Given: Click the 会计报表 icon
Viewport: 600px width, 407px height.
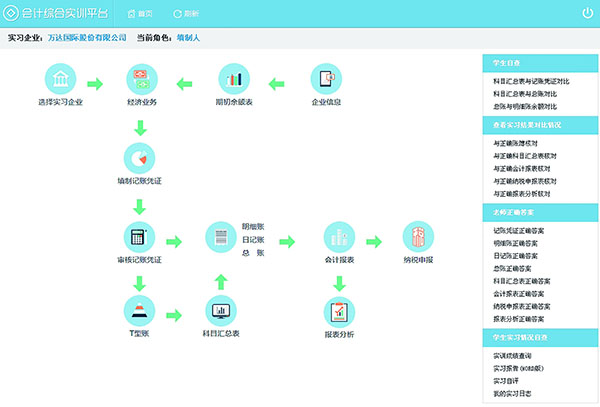Looking at the screenshot, I should click(339, 237).
